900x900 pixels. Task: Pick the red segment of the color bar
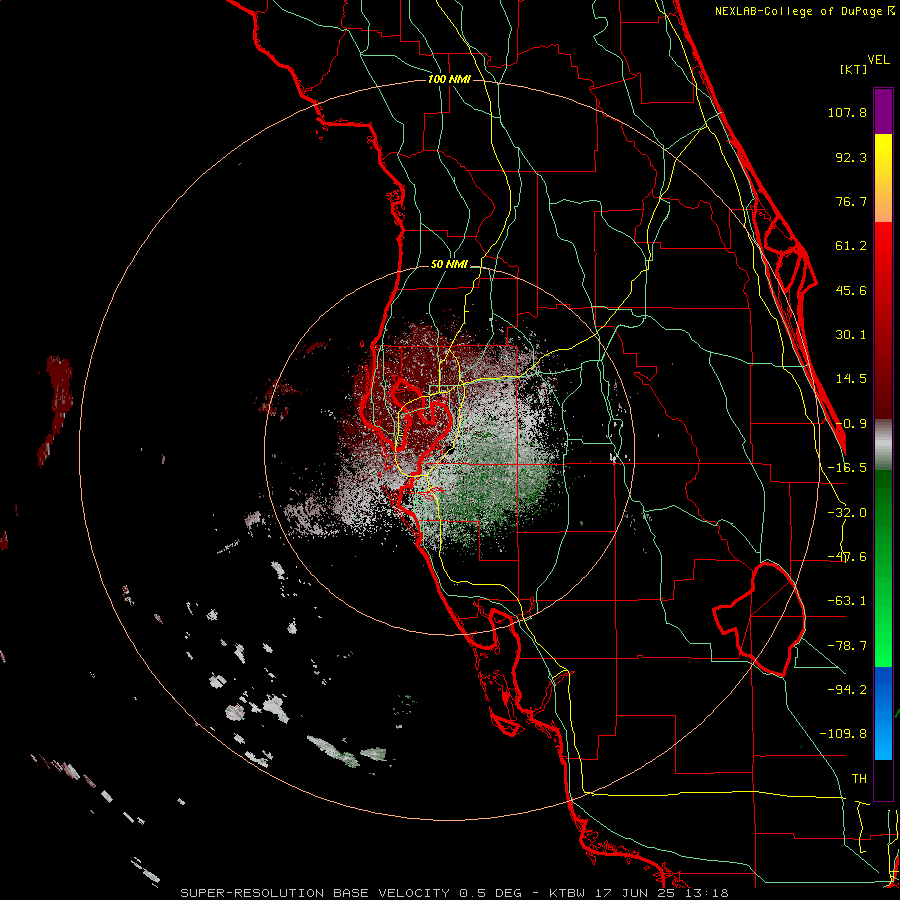[x=883, y=320]
